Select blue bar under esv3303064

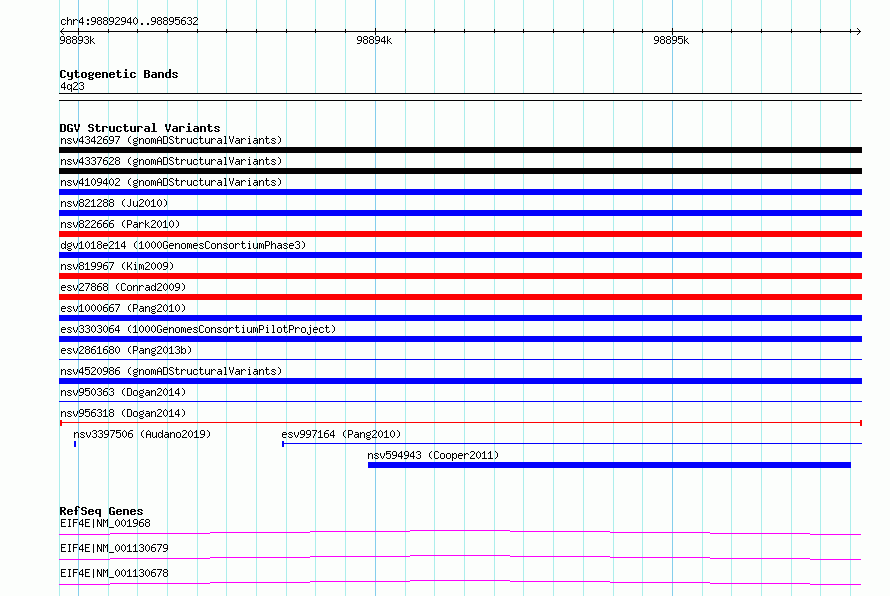point(460,339)
